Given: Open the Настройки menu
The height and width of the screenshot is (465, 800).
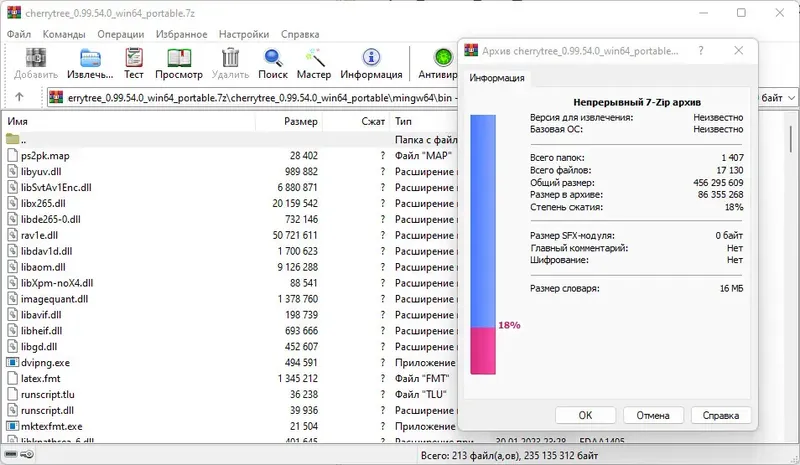Looking at the screenshot, I should click(244, 34).
